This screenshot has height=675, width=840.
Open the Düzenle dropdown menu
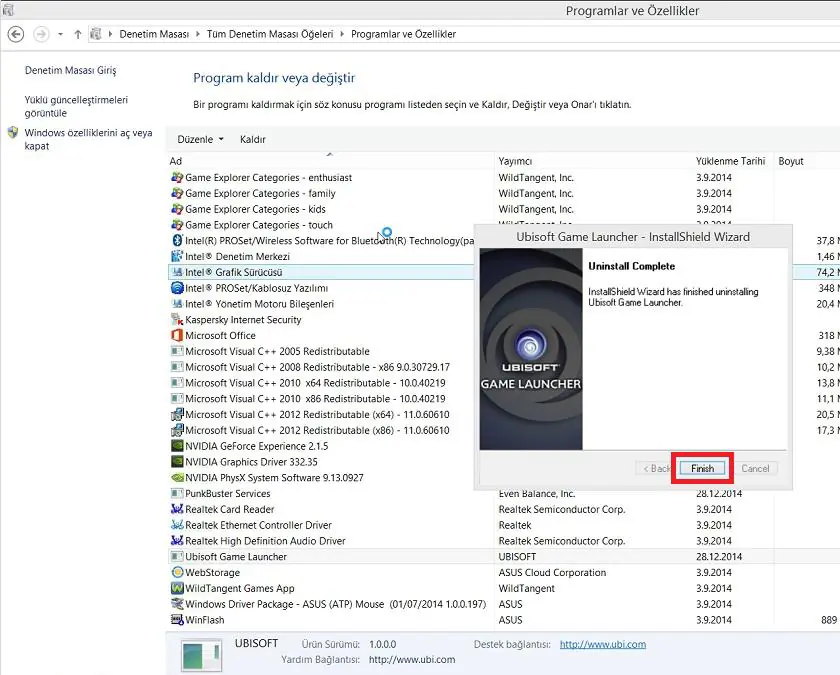[200, 139]
